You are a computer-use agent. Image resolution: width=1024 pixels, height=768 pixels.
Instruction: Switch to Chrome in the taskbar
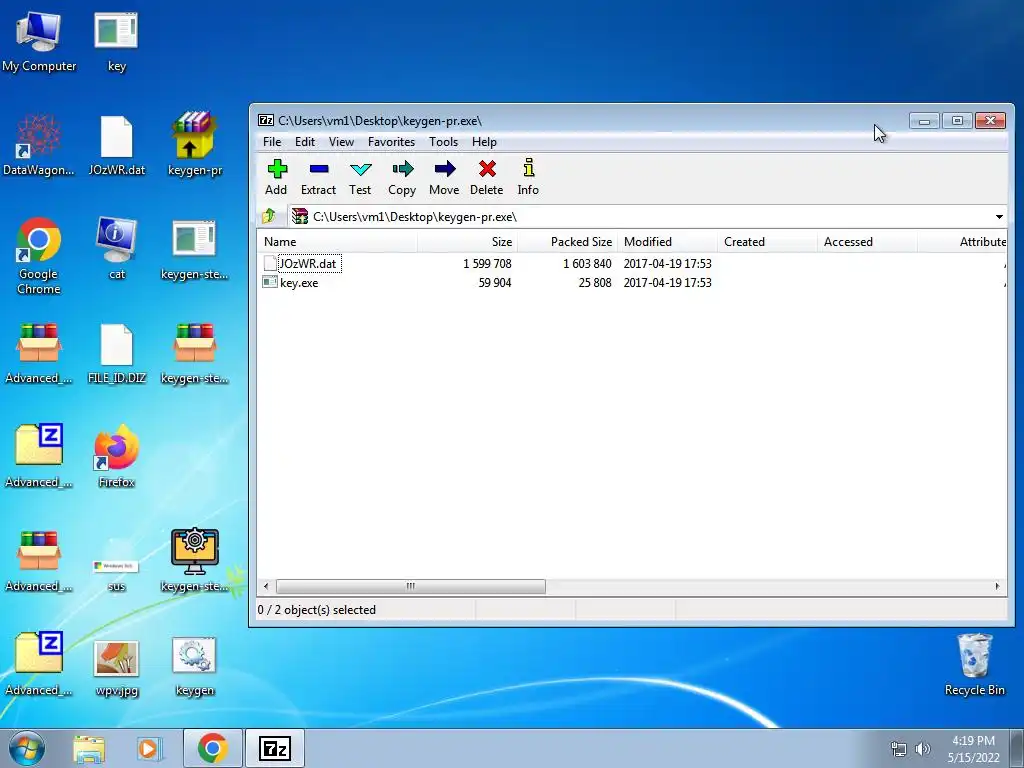212,748
